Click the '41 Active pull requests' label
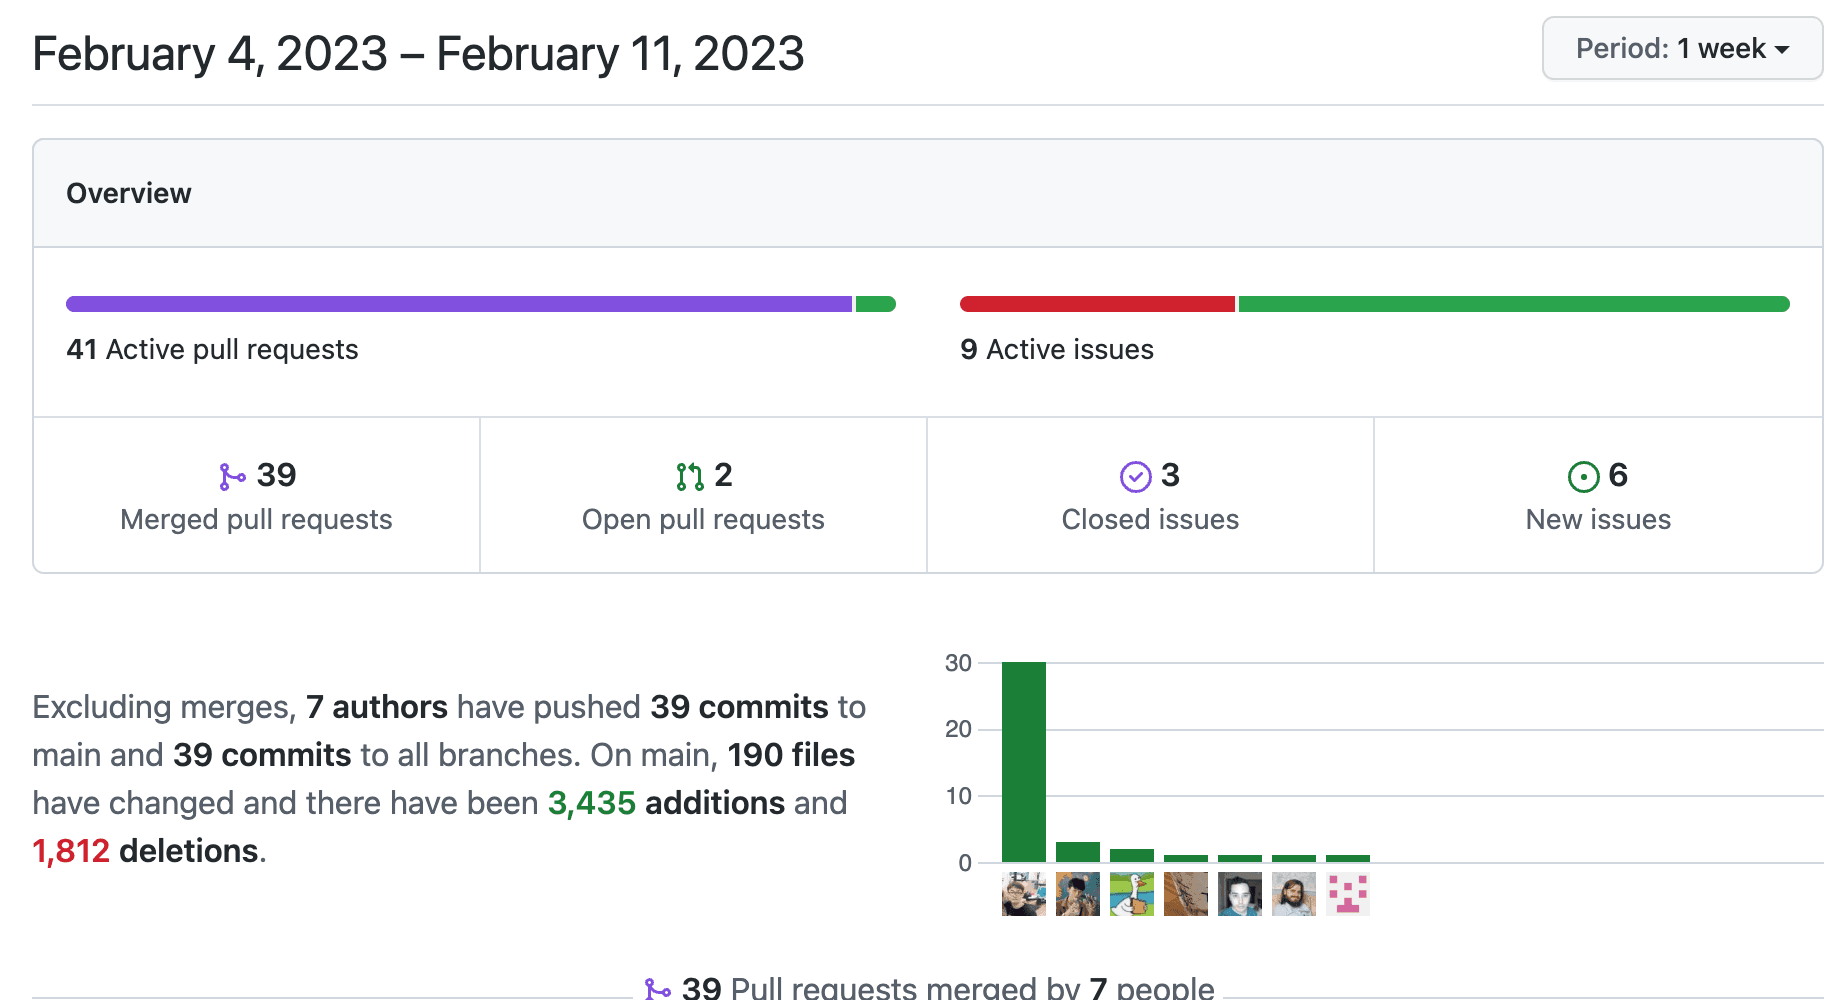This screenshot has height=1000, width=1844. coord(212,350)
